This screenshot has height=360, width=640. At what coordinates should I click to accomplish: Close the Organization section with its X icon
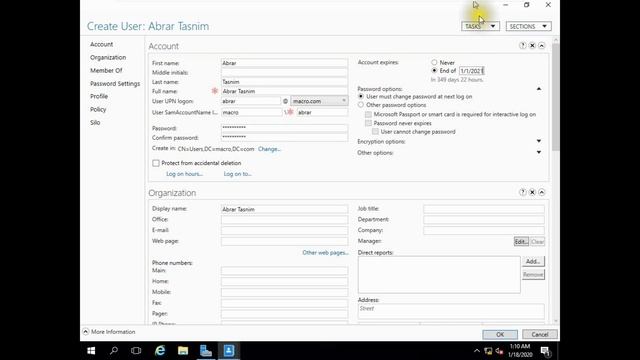(532, 192)
